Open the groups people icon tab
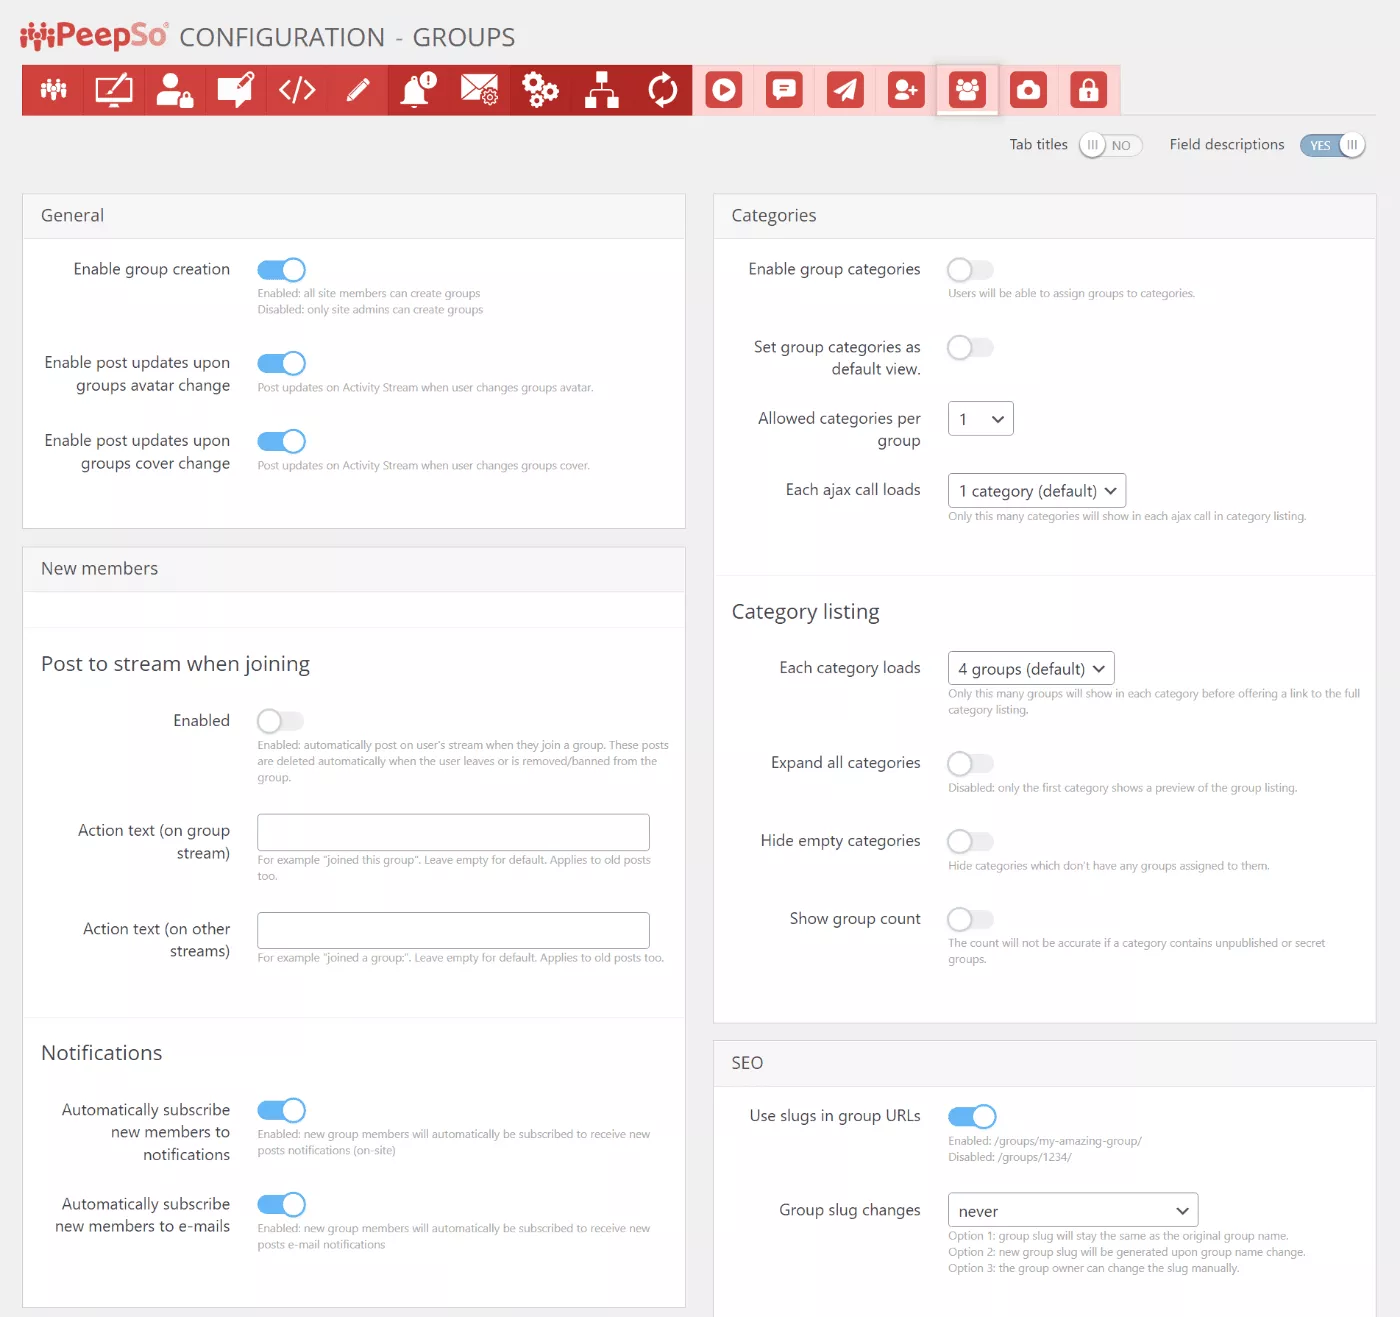 [968, 90]
